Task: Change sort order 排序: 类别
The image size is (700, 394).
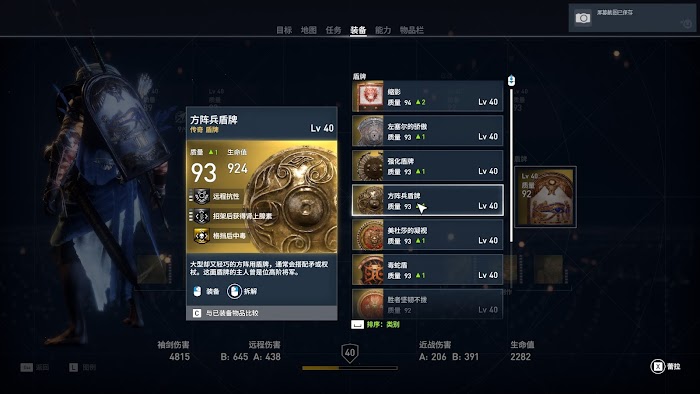Action: [376, 324]
